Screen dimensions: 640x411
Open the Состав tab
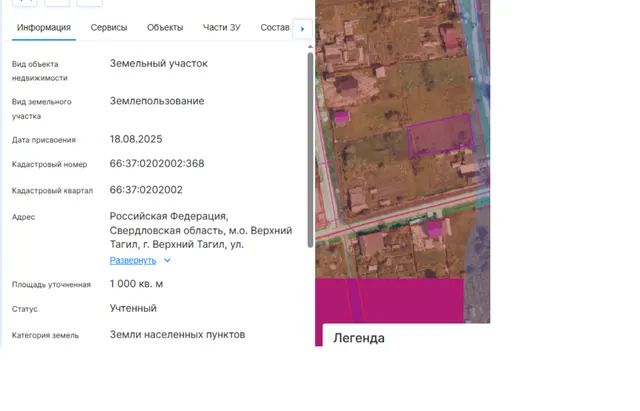275,28
